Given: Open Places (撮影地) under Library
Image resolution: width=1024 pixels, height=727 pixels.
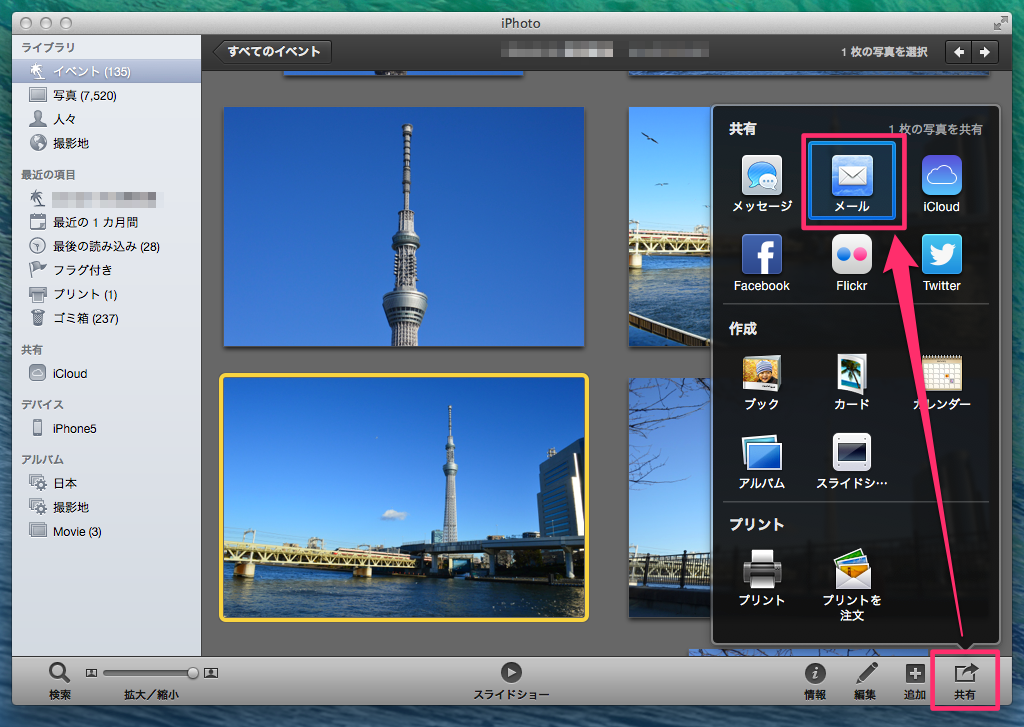Looking at the screenshot, I should point(106,143).
